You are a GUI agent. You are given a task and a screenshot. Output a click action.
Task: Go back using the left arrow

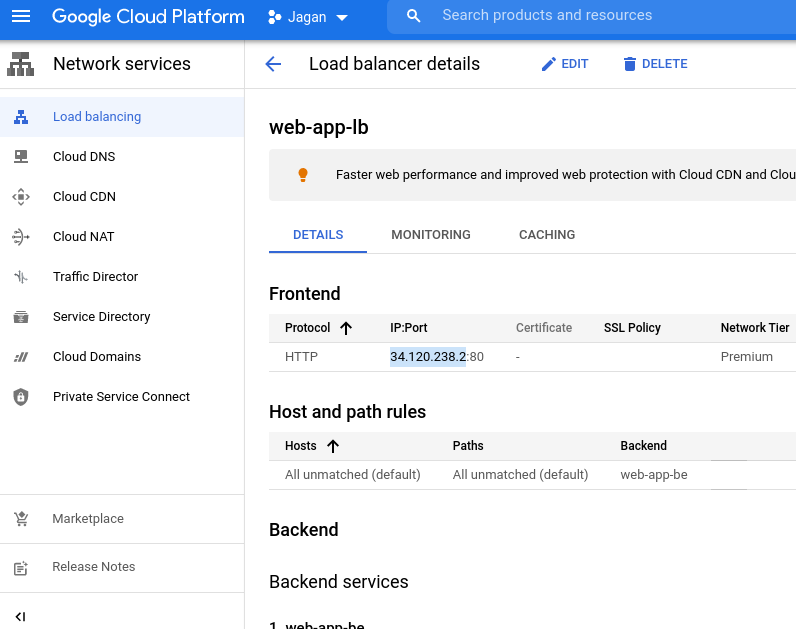tap(273, 64)
